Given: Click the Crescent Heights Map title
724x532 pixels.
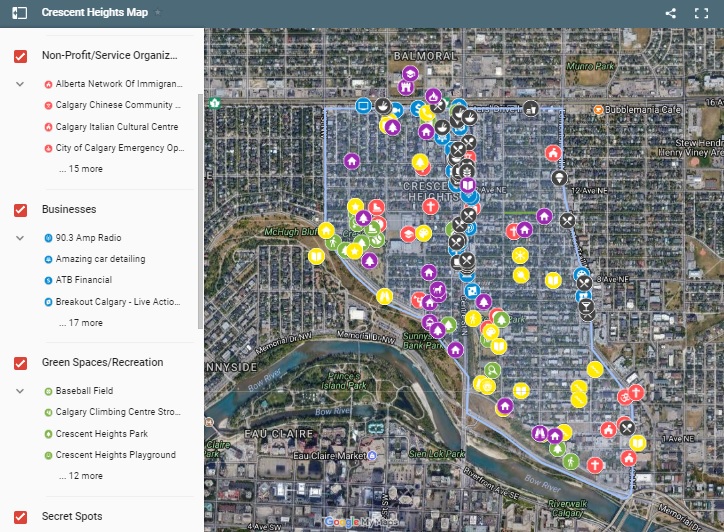Looking at the screenshot, I should 95,12.
